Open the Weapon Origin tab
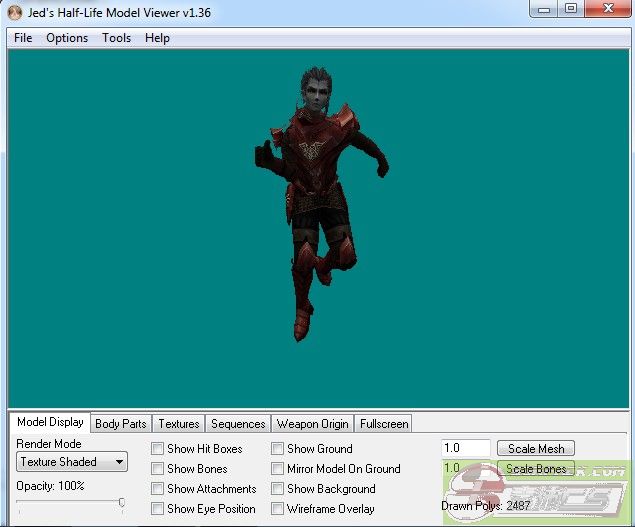This screenshot has height=527, width=635. tap(312, 424)
